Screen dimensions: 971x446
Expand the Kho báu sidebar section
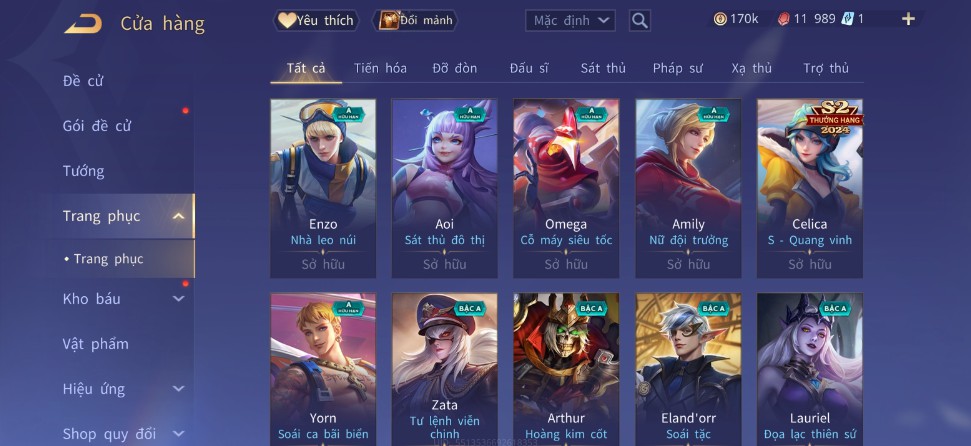[x=178, y=299]
